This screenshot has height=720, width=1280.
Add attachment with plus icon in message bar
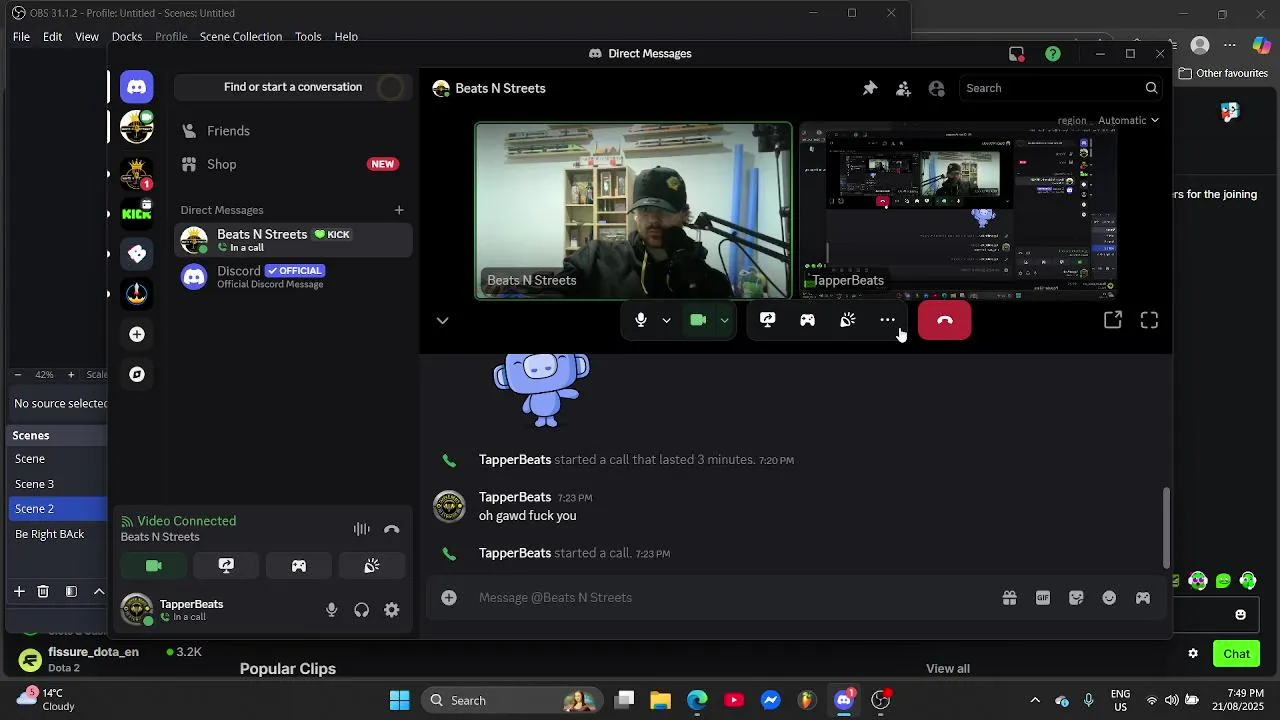(x=449, y=598)
